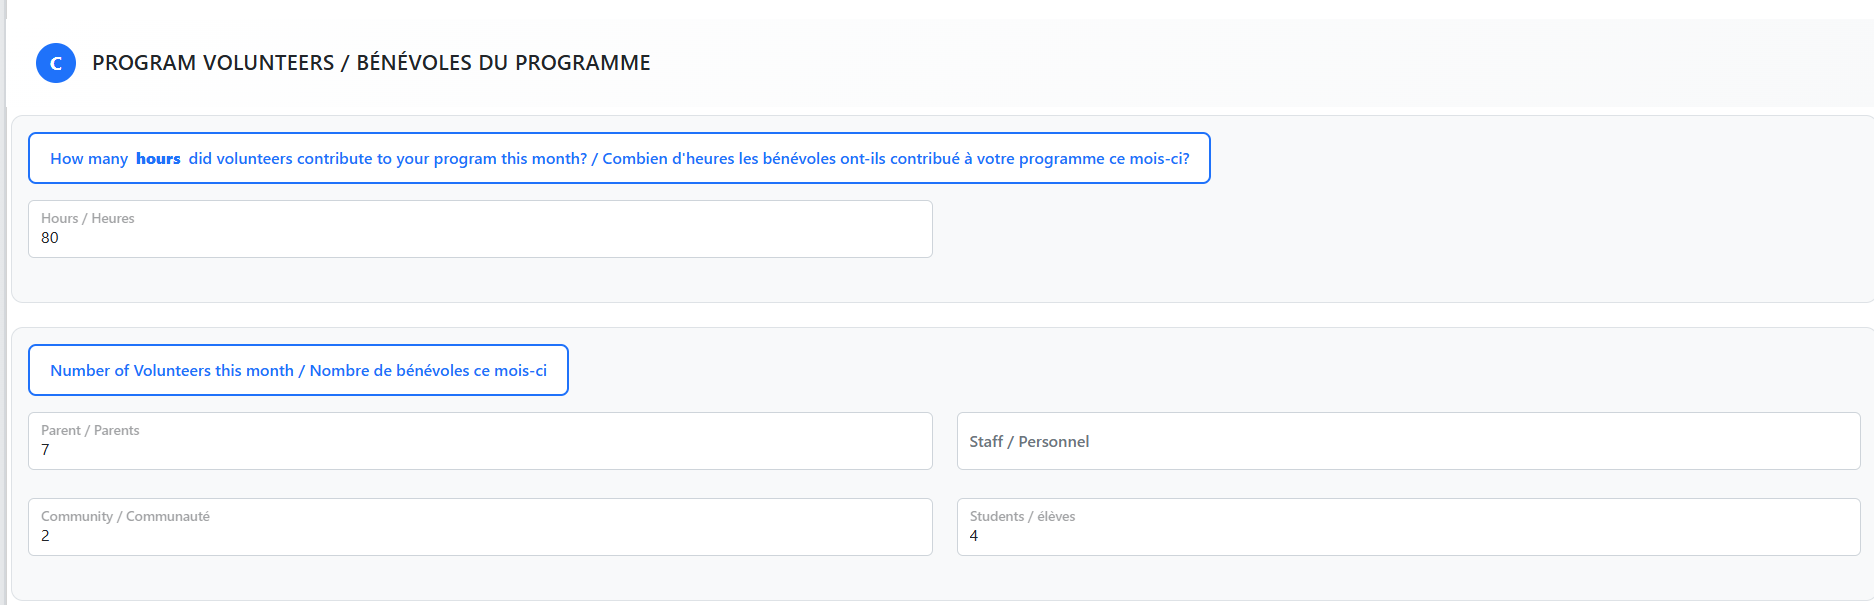Click the "Community / Communauté" floating label
Screen dimensions: 1874x605
[125, 516]
